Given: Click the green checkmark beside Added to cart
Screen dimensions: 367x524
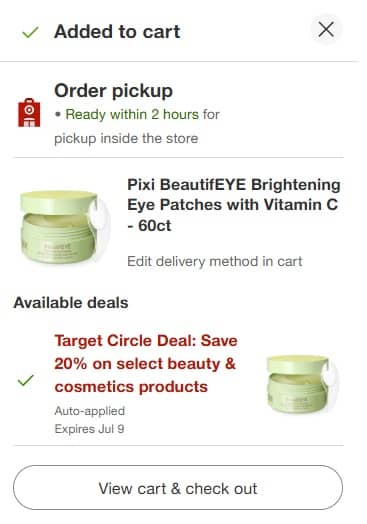Looking at the screenshot, I should tap(30, 32).
